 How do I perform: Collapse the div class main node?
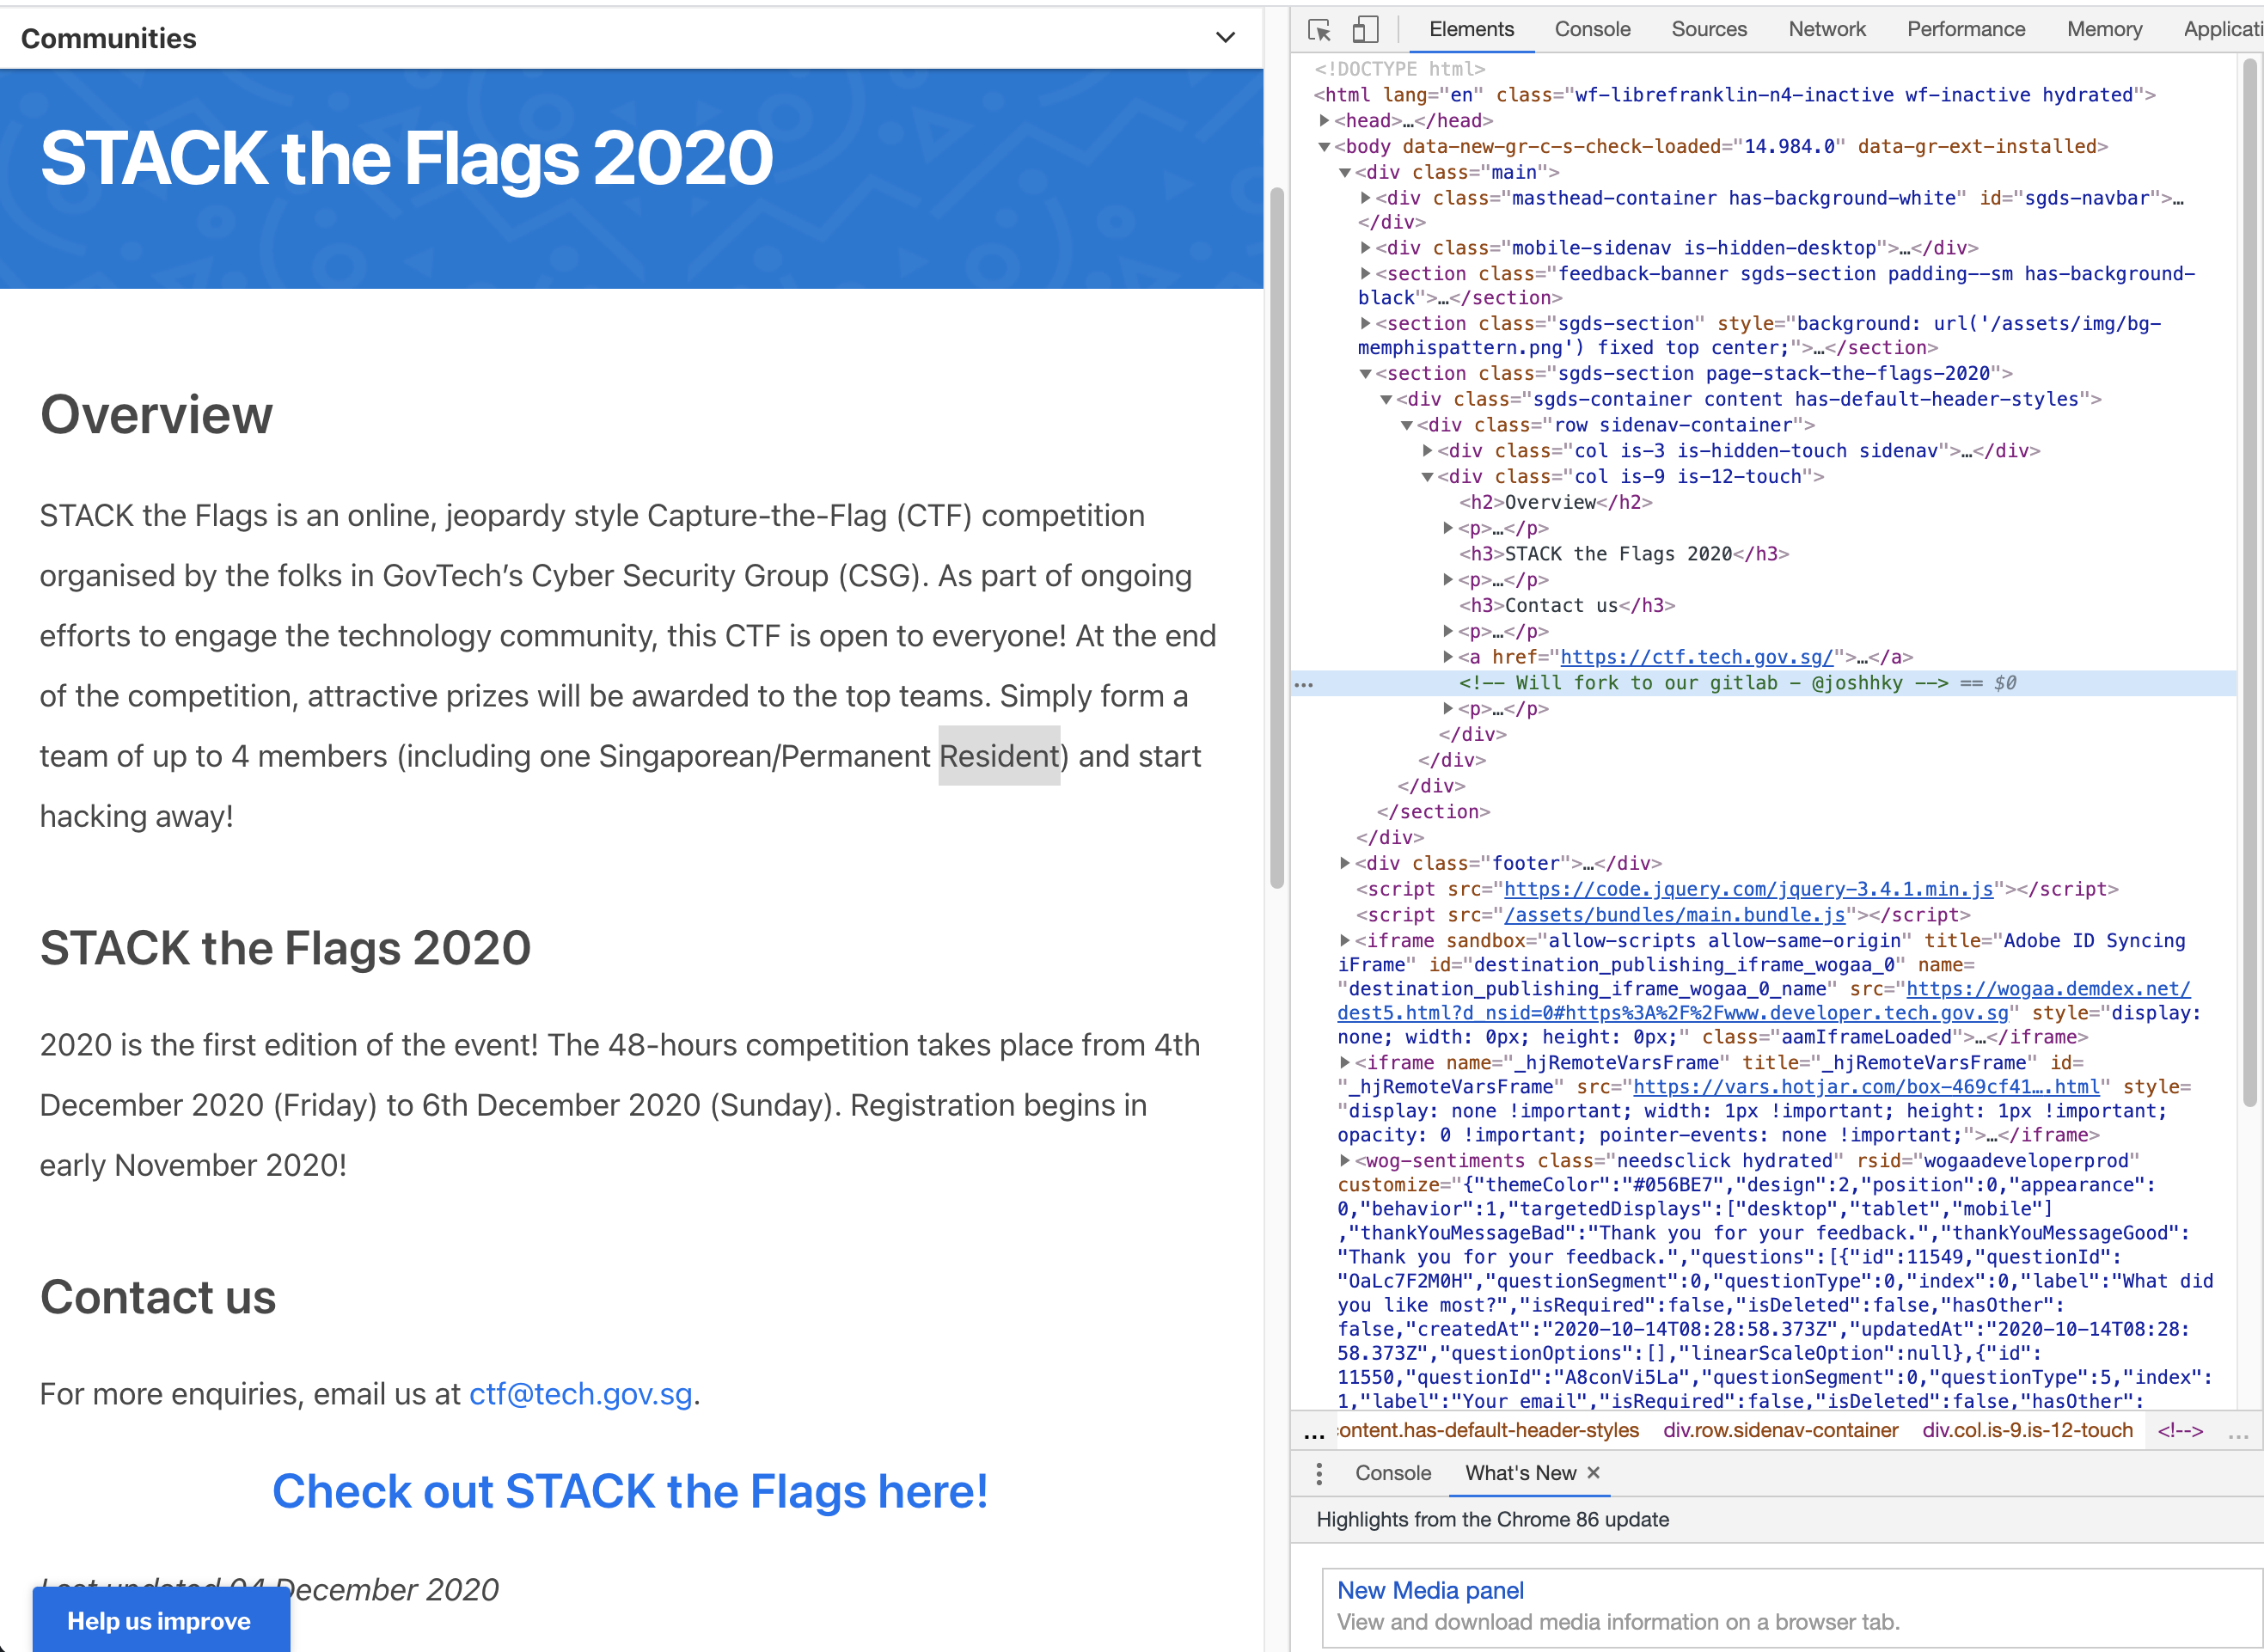click(x=1345, y=172)
